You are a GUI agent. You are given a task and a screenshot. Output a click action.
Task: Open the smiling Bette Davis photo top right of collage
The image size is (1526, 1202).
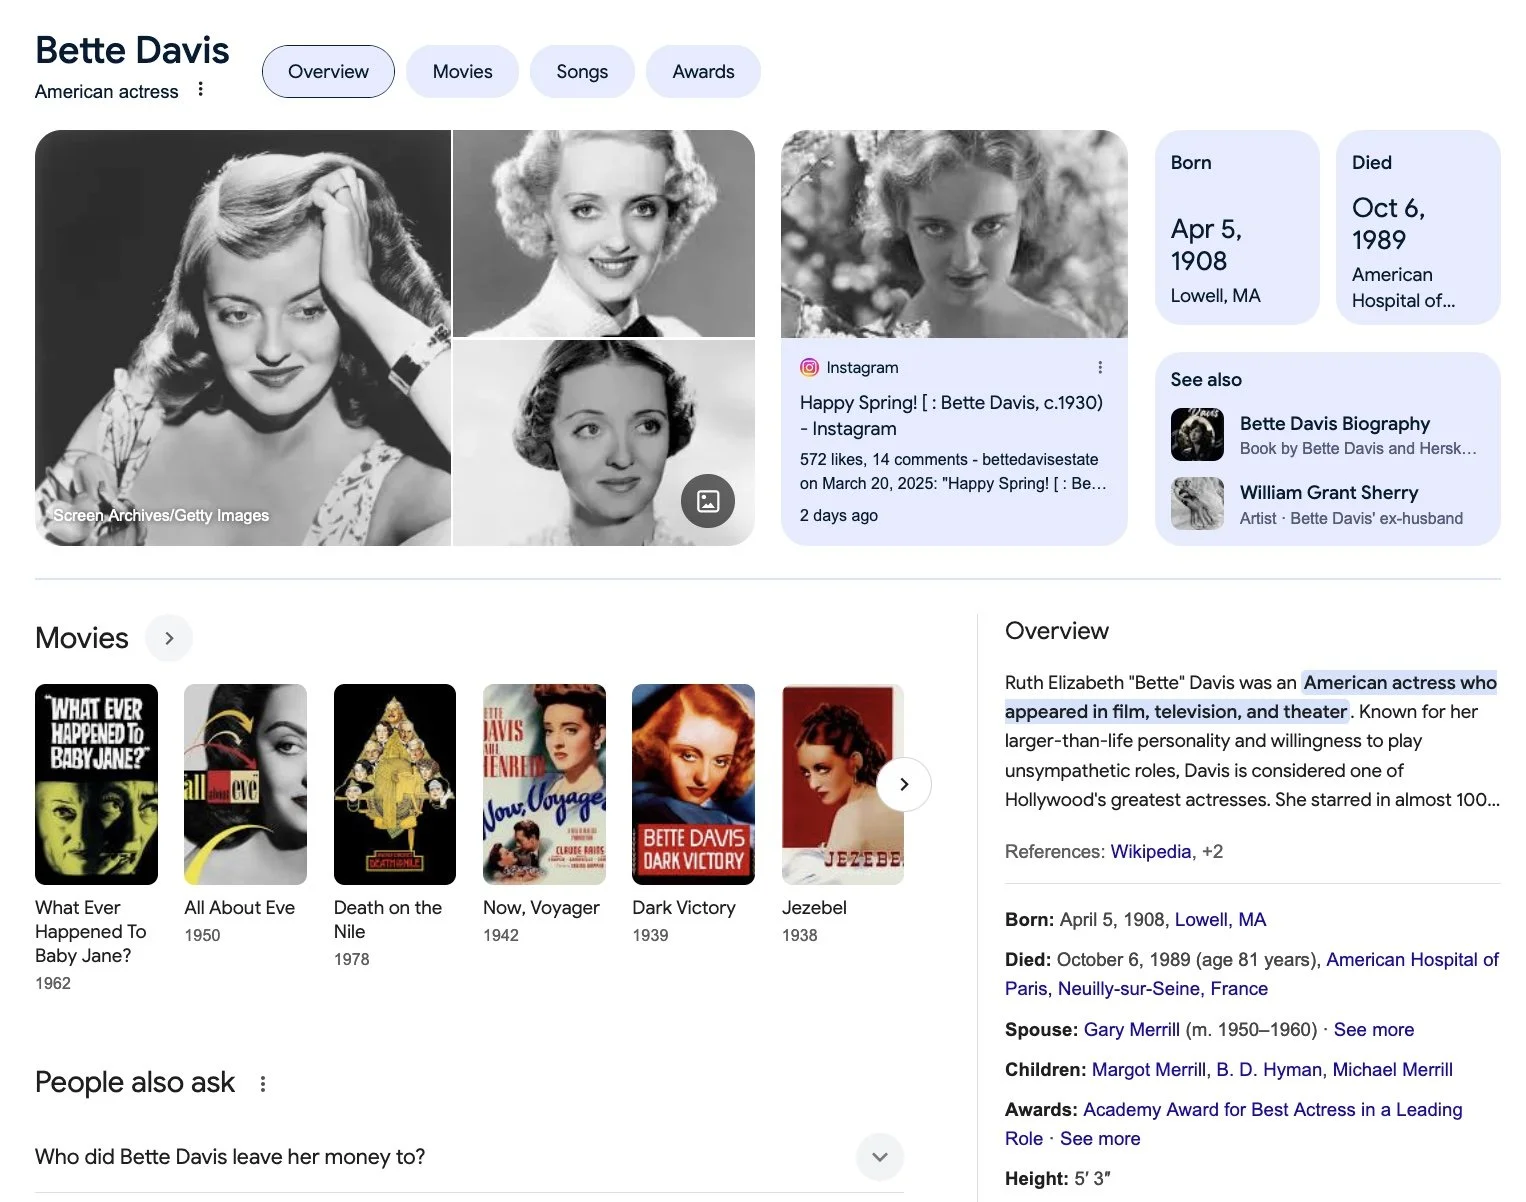coord(604,233)
